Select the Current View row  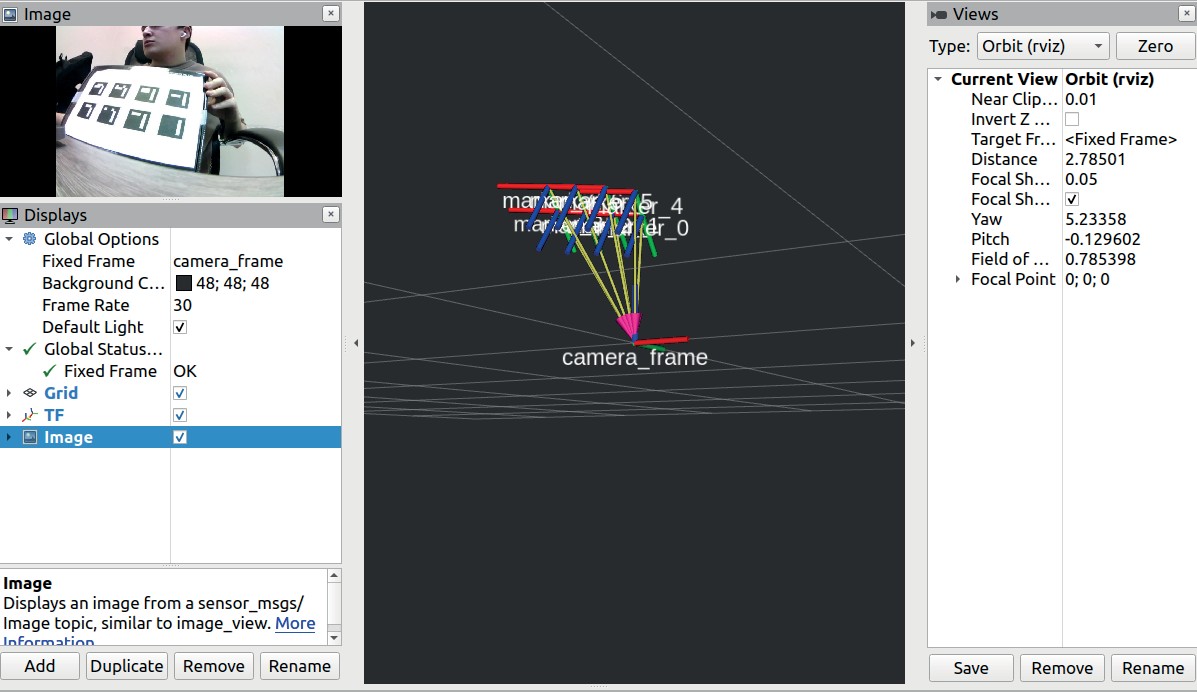[x=1004, y=79]
